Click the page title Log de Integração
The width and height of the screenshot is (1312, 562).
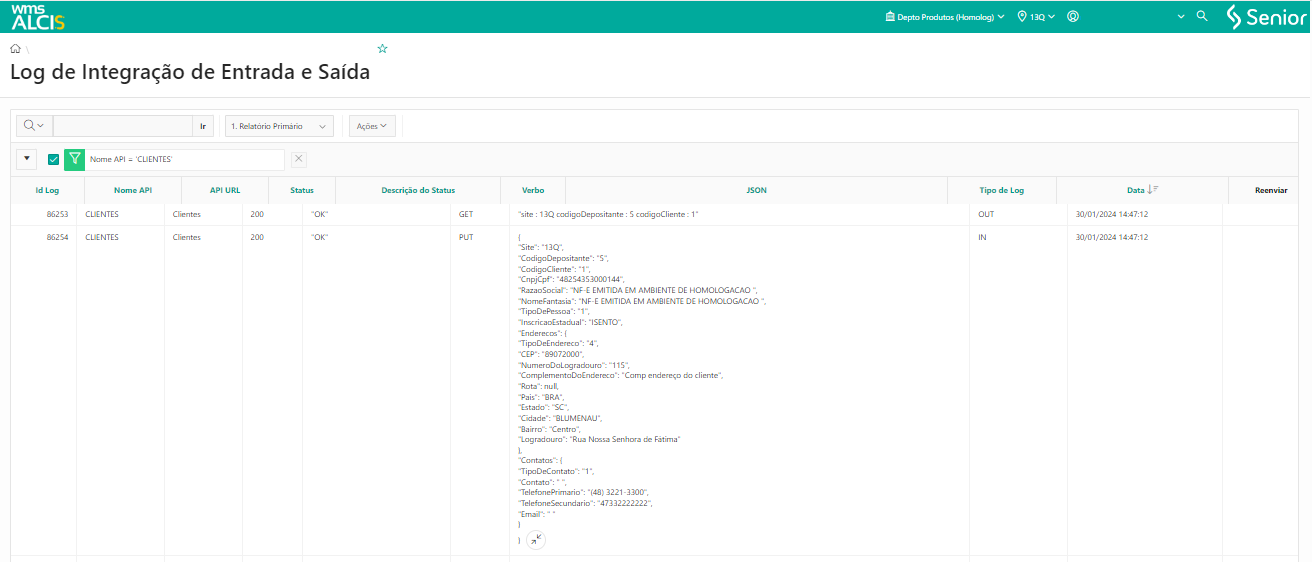tap(190, 72)
